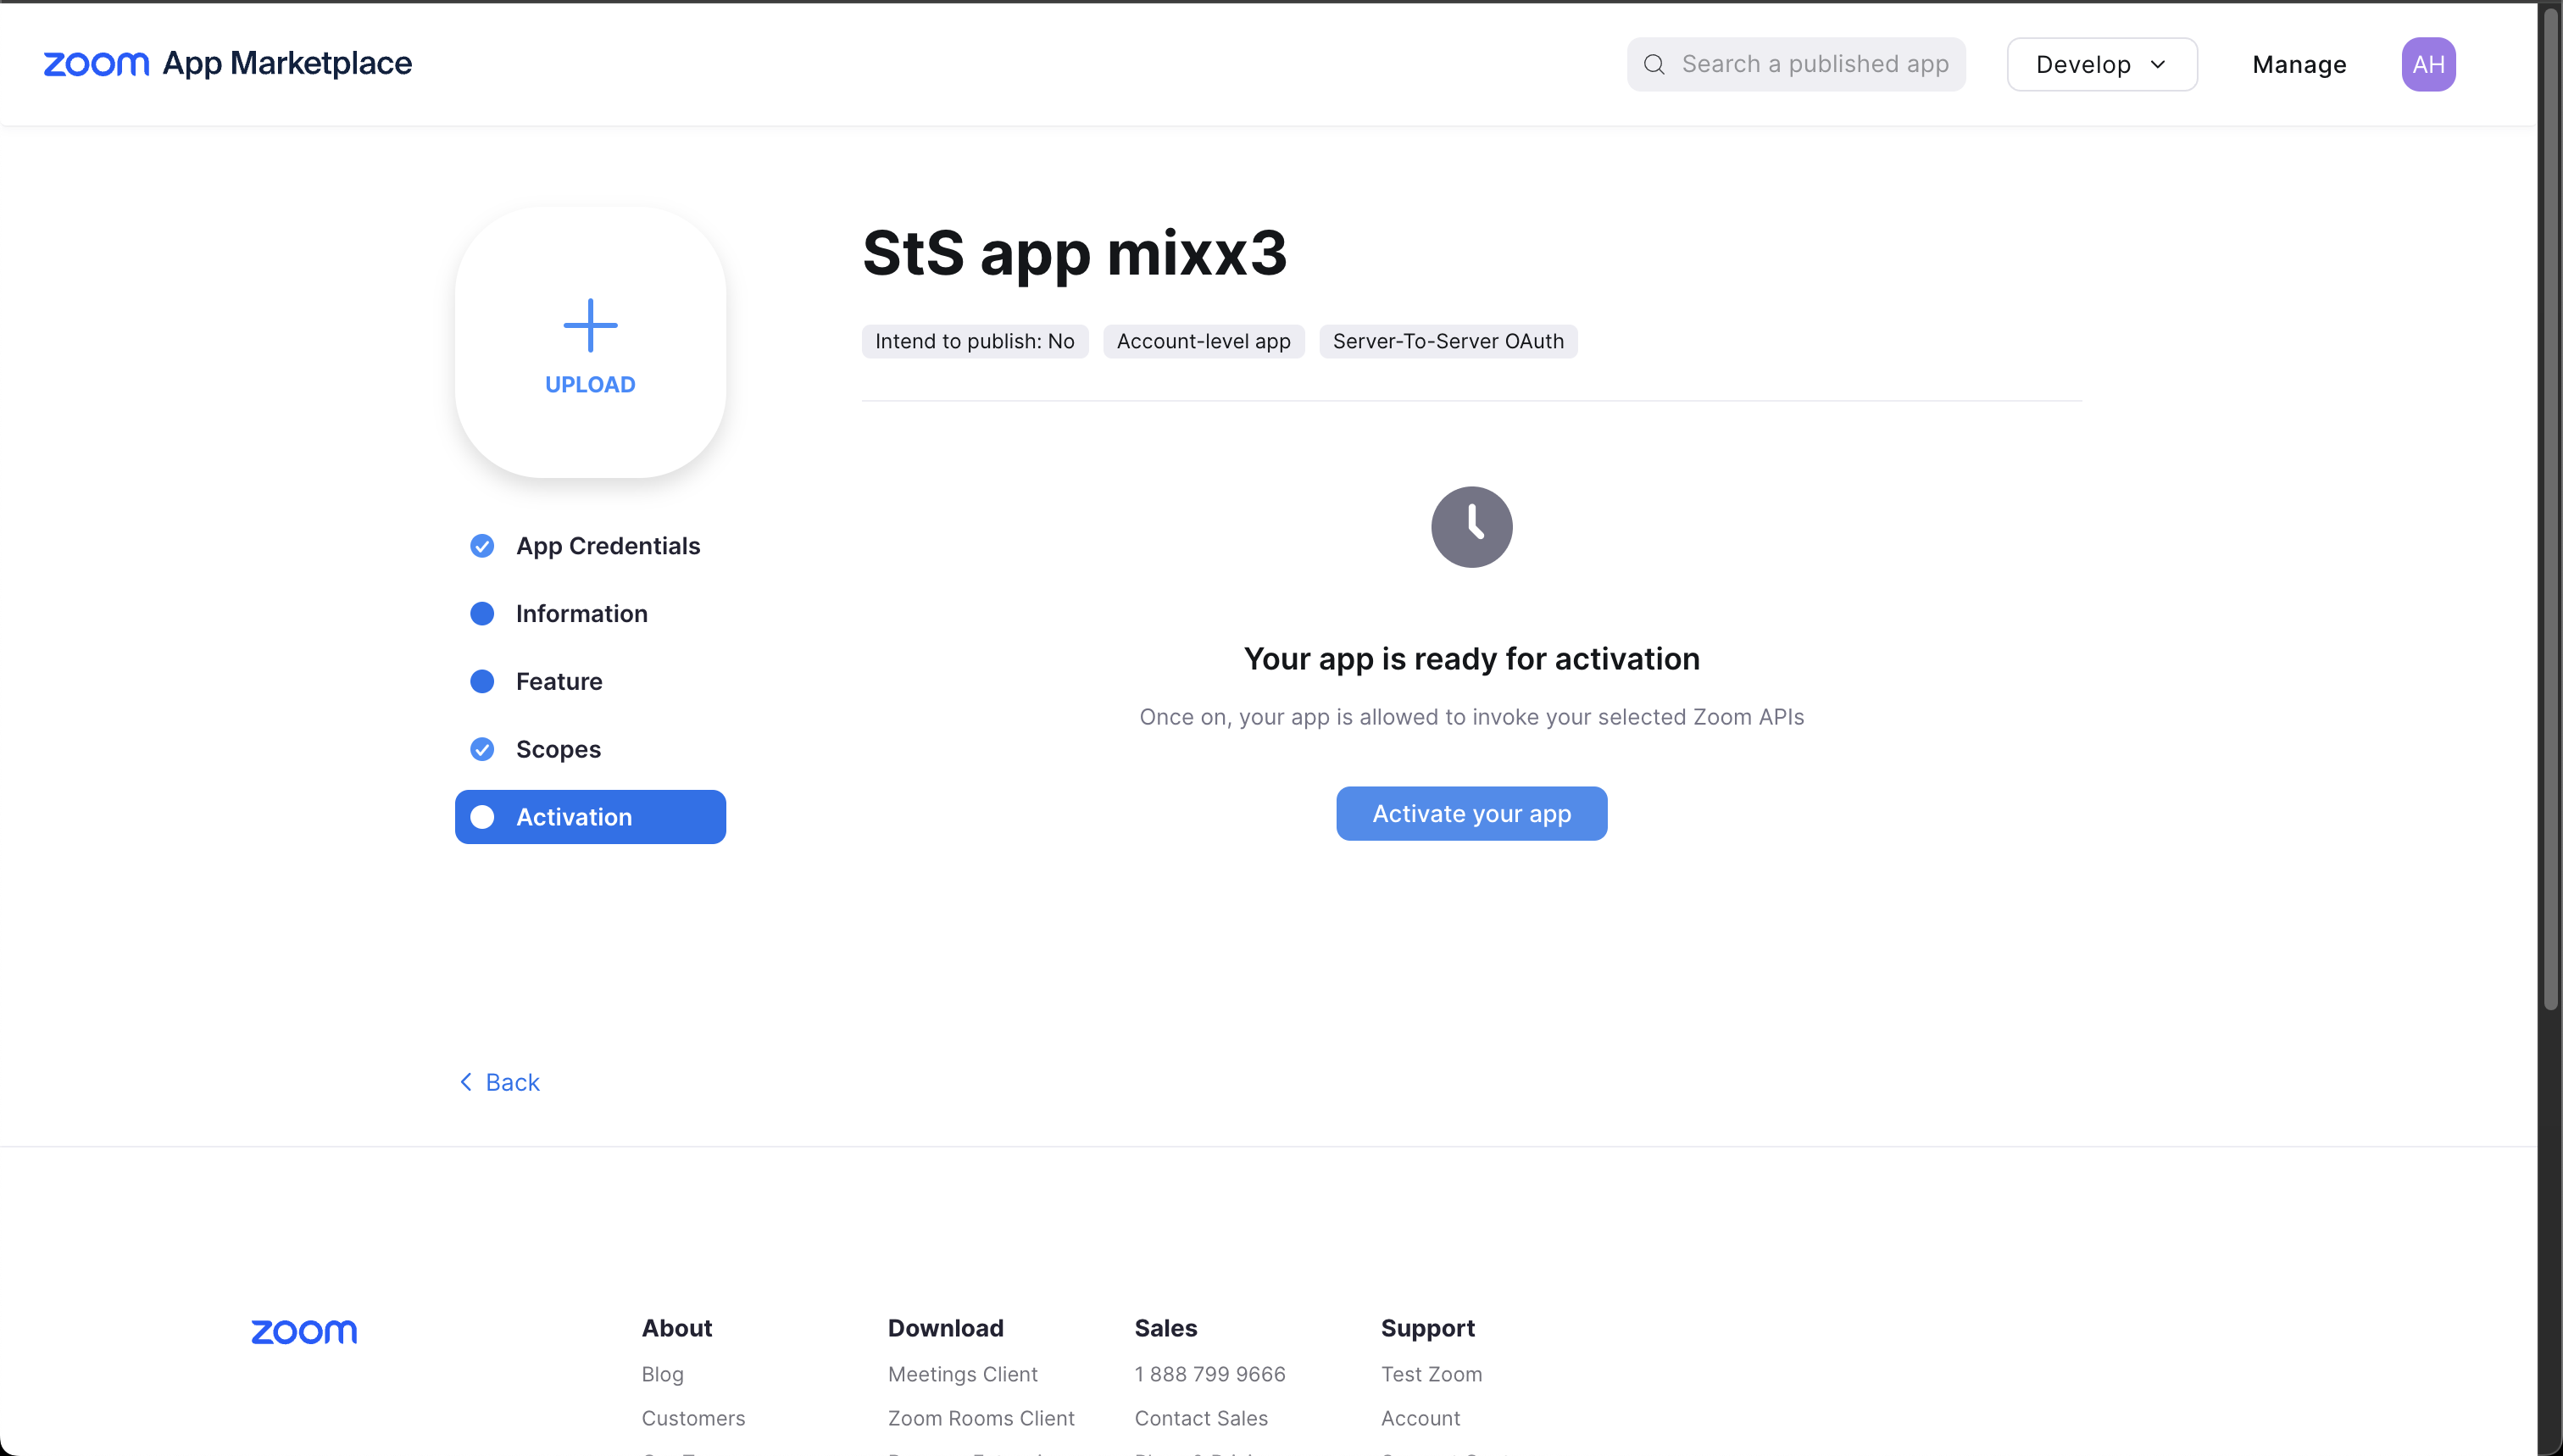
Task: Click the Back chevron icon
Action: click(466, 1082)
